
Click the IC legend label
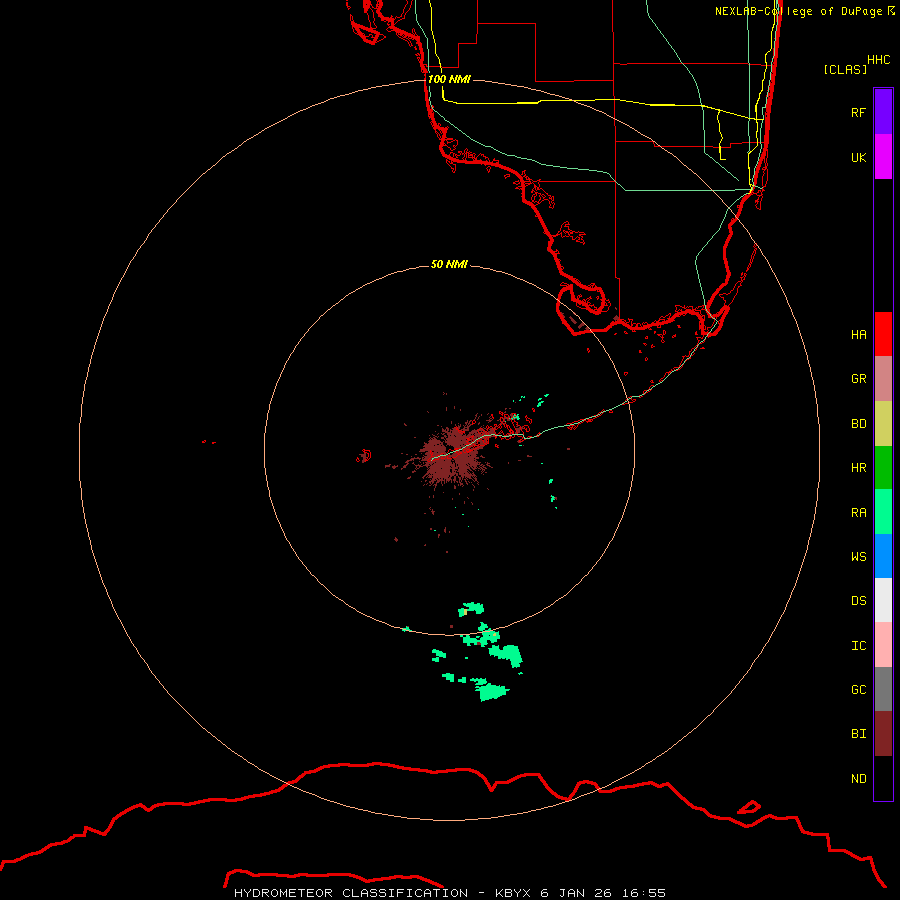coord(858,646)
